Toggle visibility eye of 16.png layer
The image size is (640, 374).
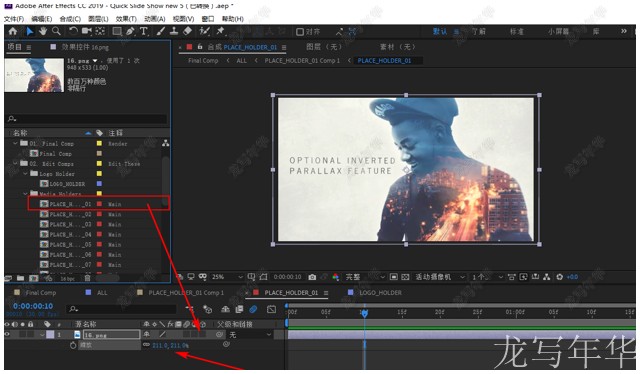pyautogui.click(x=7, y=334)
